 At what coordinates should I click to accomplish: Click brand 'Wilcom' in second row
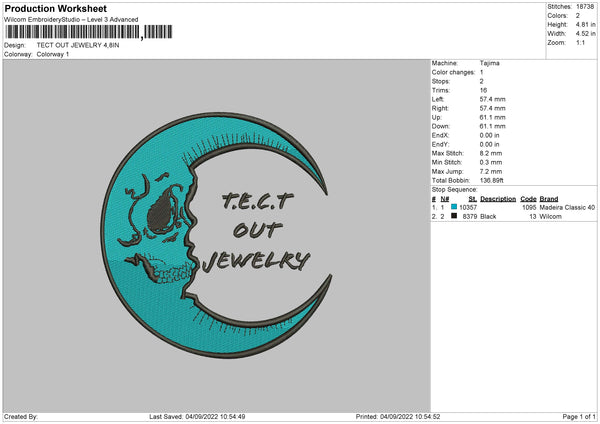pyautogui.click(x=551, y=217)
